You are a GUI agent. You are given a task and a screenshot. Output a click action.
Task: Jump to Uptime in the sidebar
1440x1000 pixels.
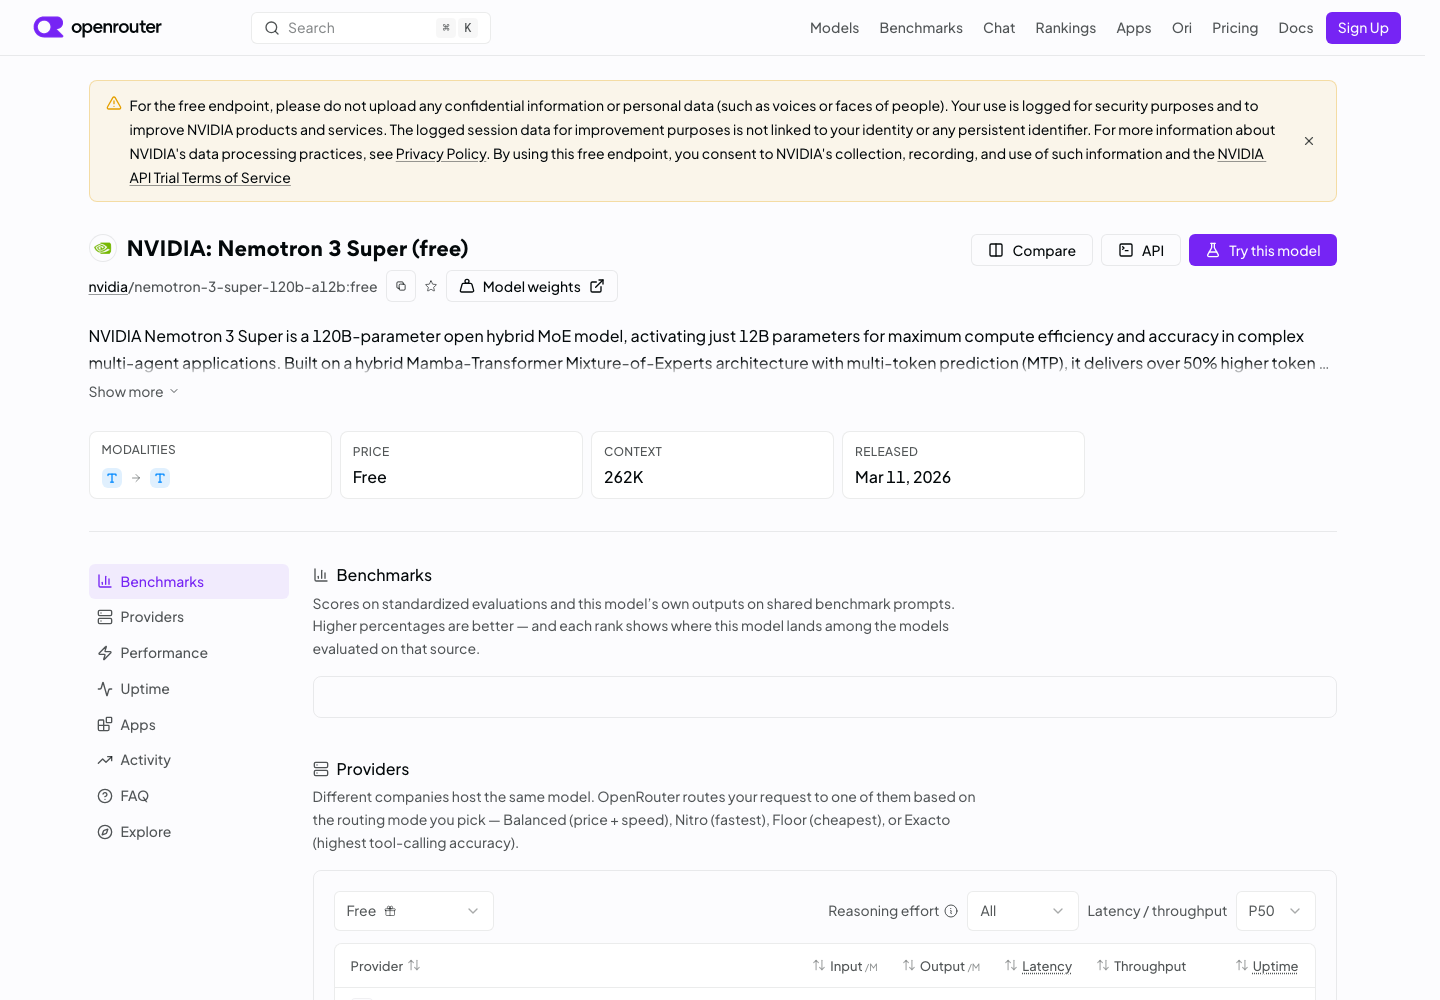click(189, 689)
